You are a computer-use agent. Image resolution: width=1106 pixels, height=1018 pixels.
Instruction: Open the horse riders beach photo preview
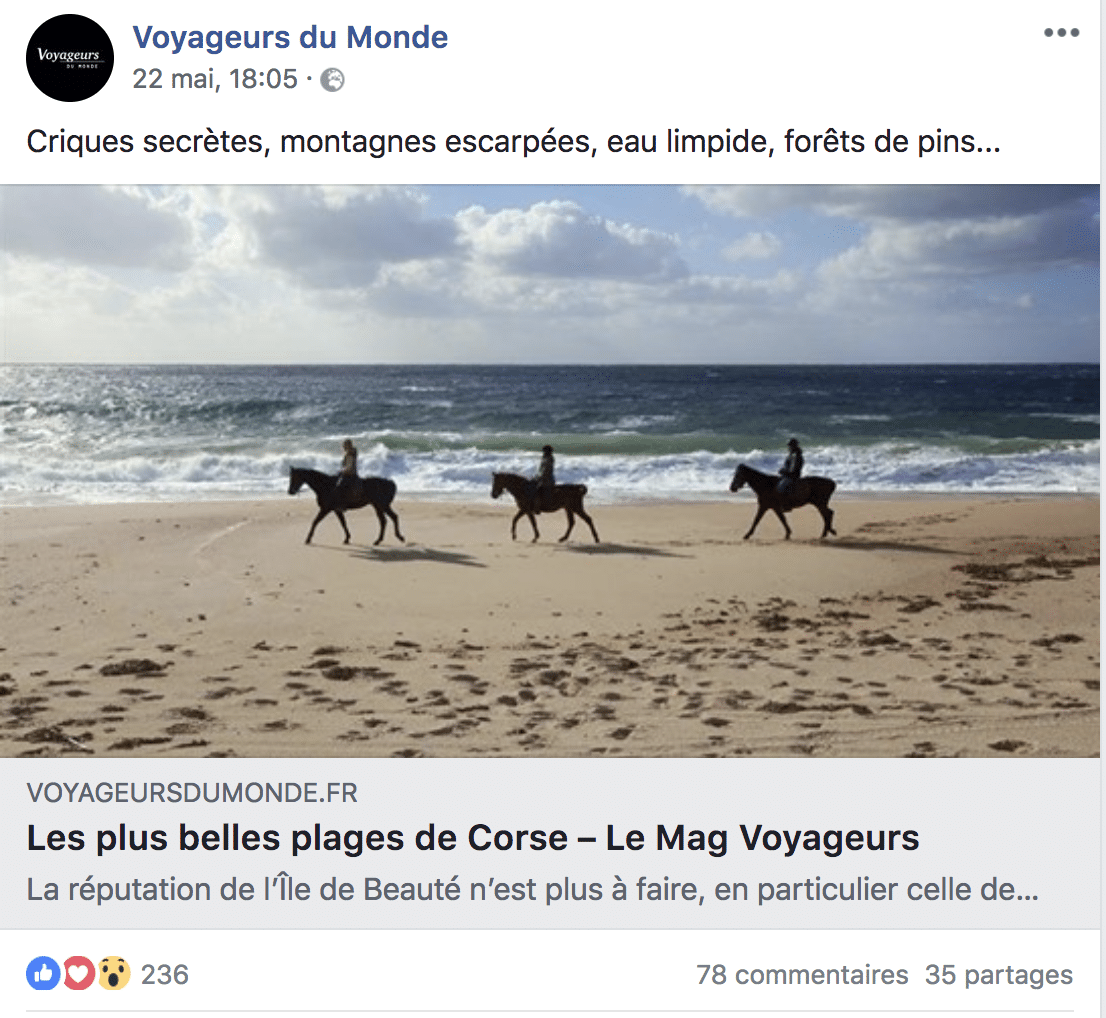click(x=550, y=471)
